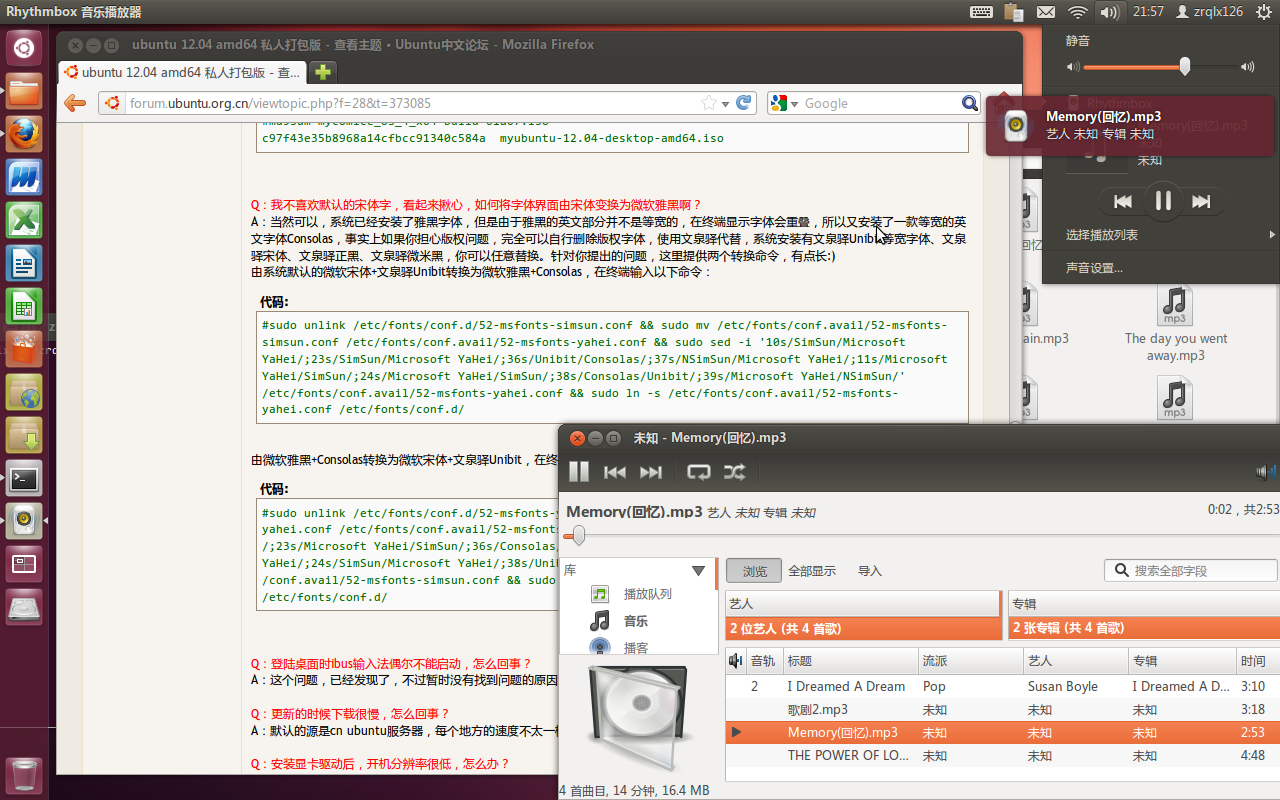This screenshot has width=1280, height=800.
Task: Click the album cover art placeholder
Action: click(637, 717)
